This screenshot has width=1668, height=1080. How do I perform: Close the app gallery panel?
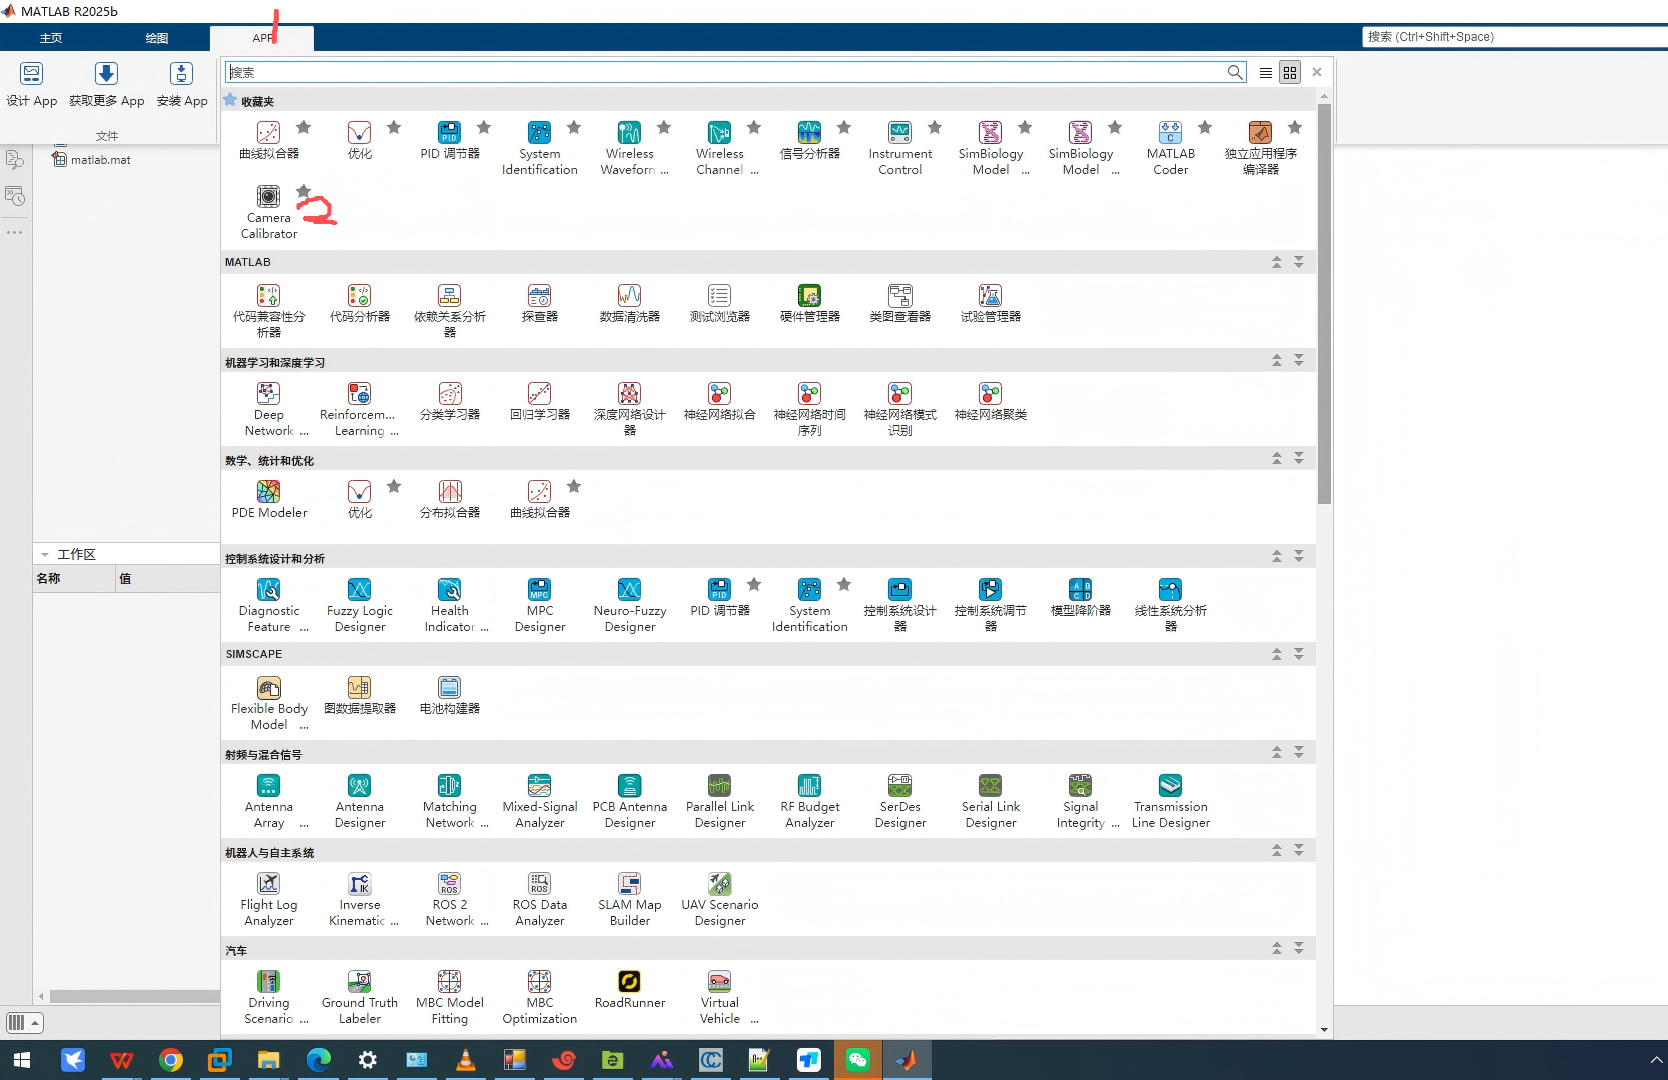click(1317, 72)
